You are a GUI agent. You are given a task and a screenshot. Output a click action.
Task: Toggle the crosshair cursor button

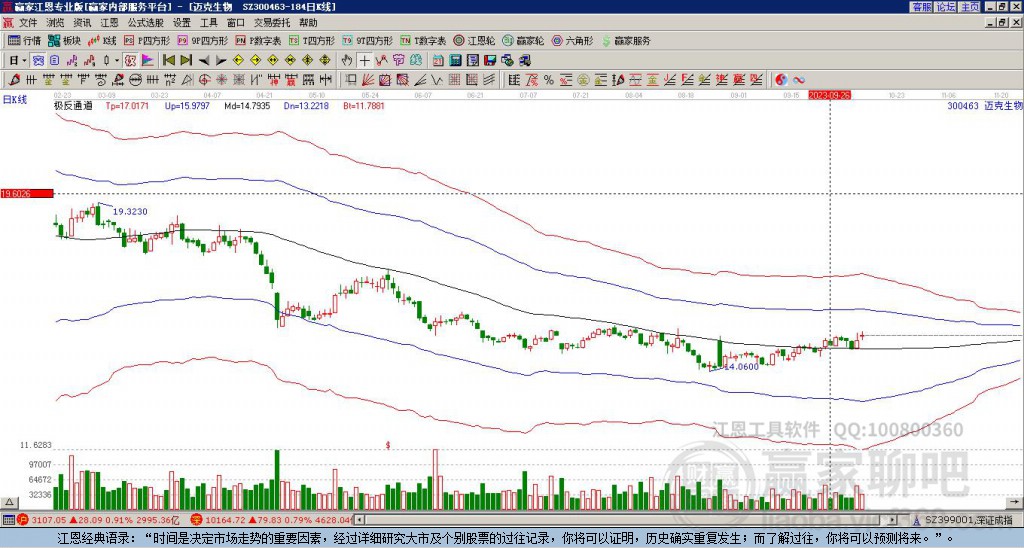coord(364,61)
